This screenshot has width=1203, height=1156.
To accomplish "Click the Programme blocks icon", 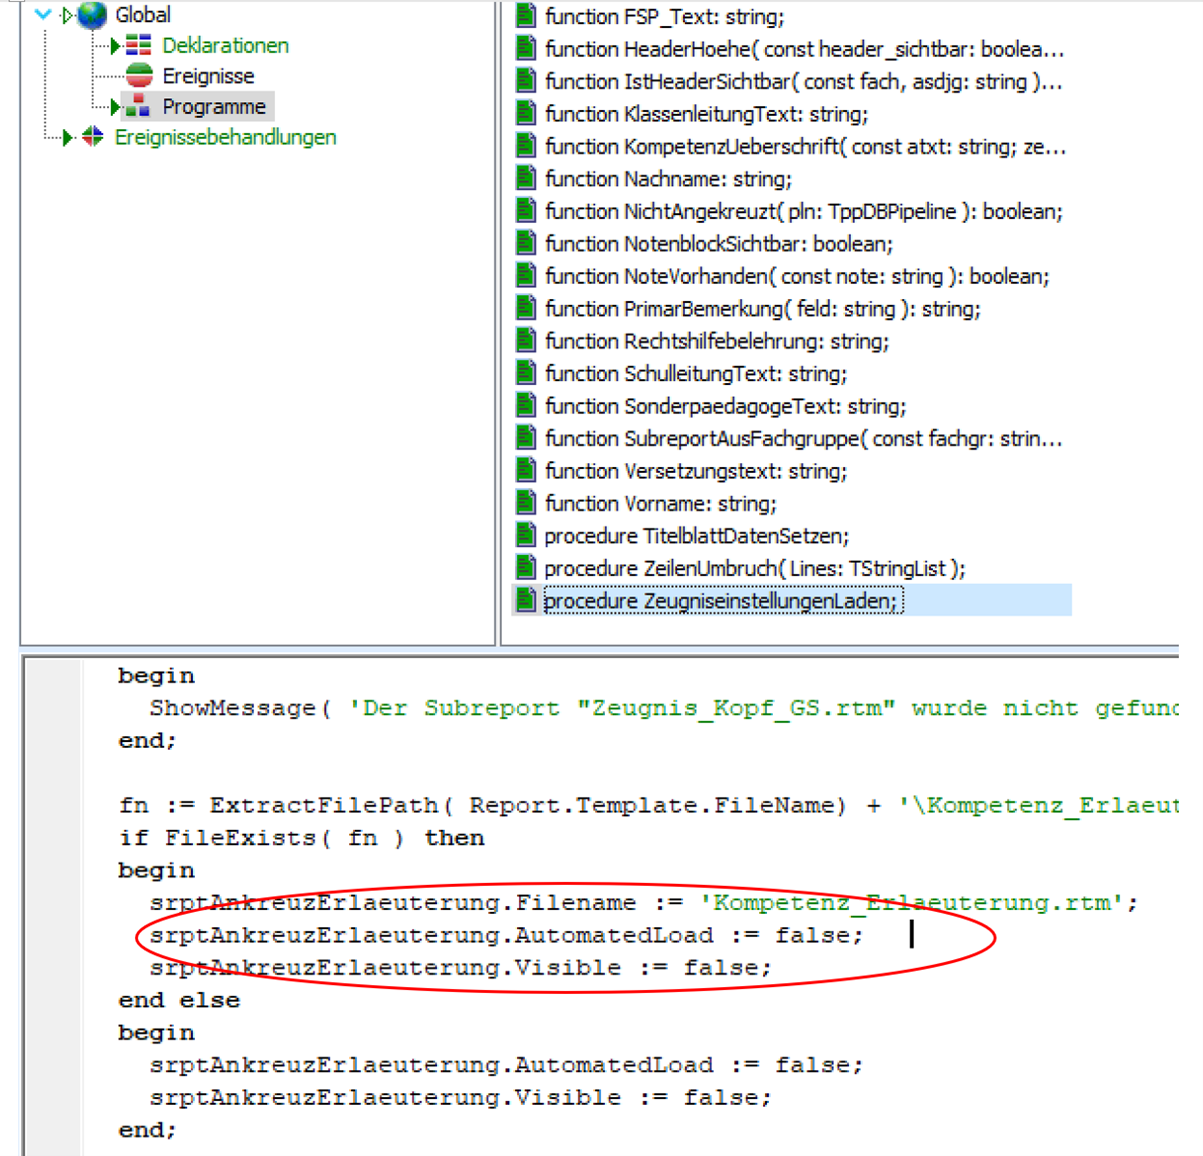I will point(138,107).
